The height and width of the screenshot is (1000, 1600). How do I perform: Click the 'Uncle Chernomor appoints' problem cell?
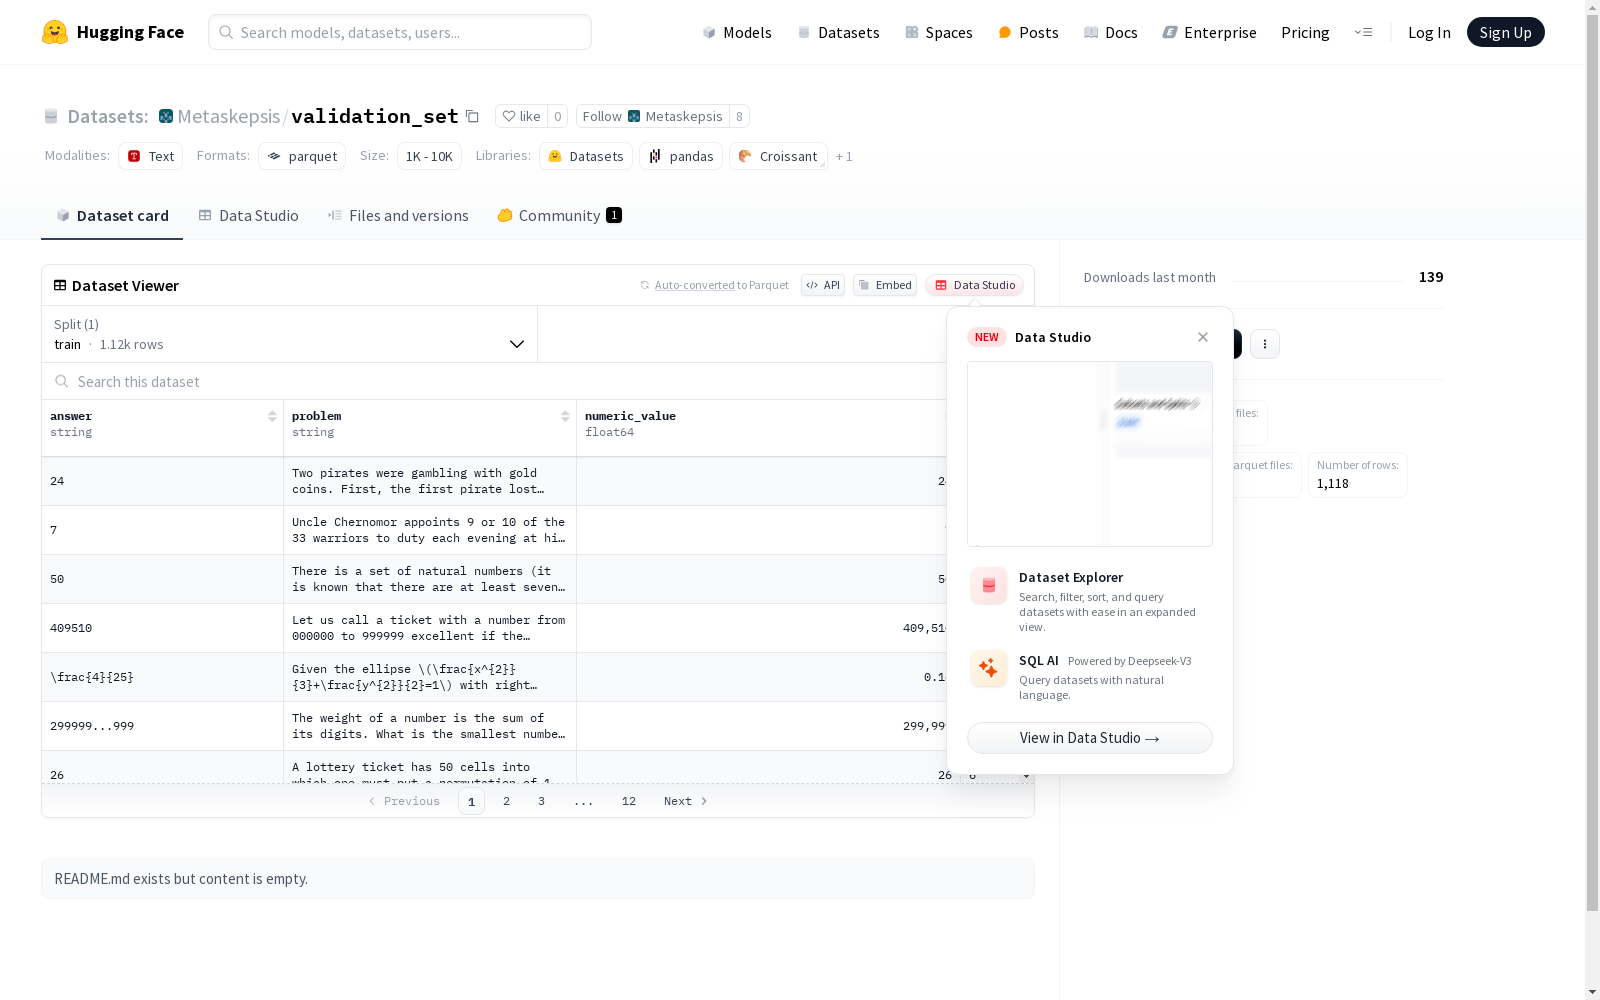(430, 530)
